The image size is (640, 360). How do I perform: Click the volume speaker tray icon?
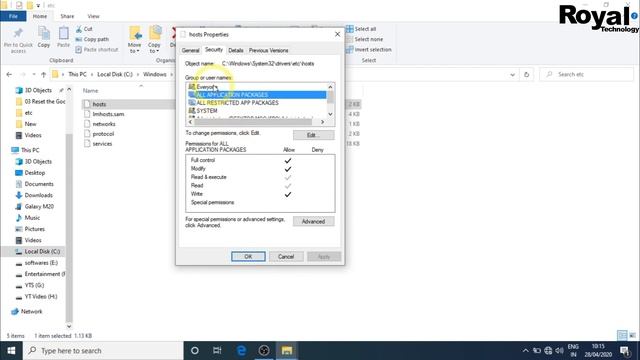click(x=560, y=351)
